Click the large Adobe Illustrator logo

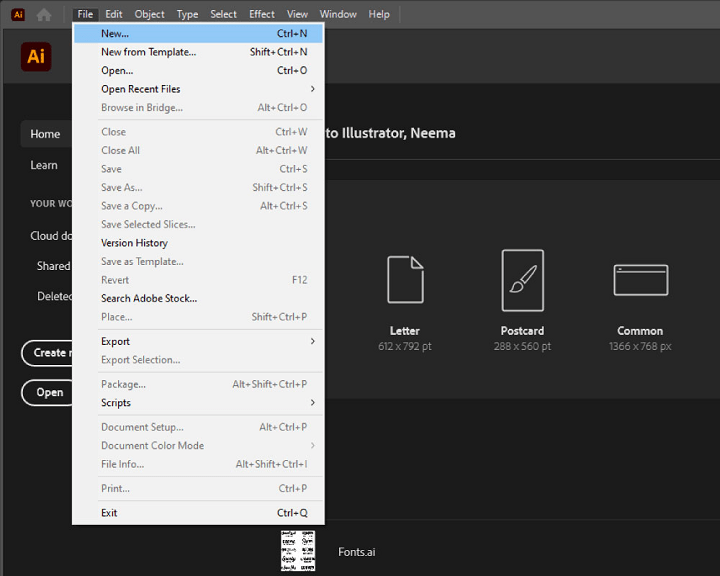click(36, 56)
